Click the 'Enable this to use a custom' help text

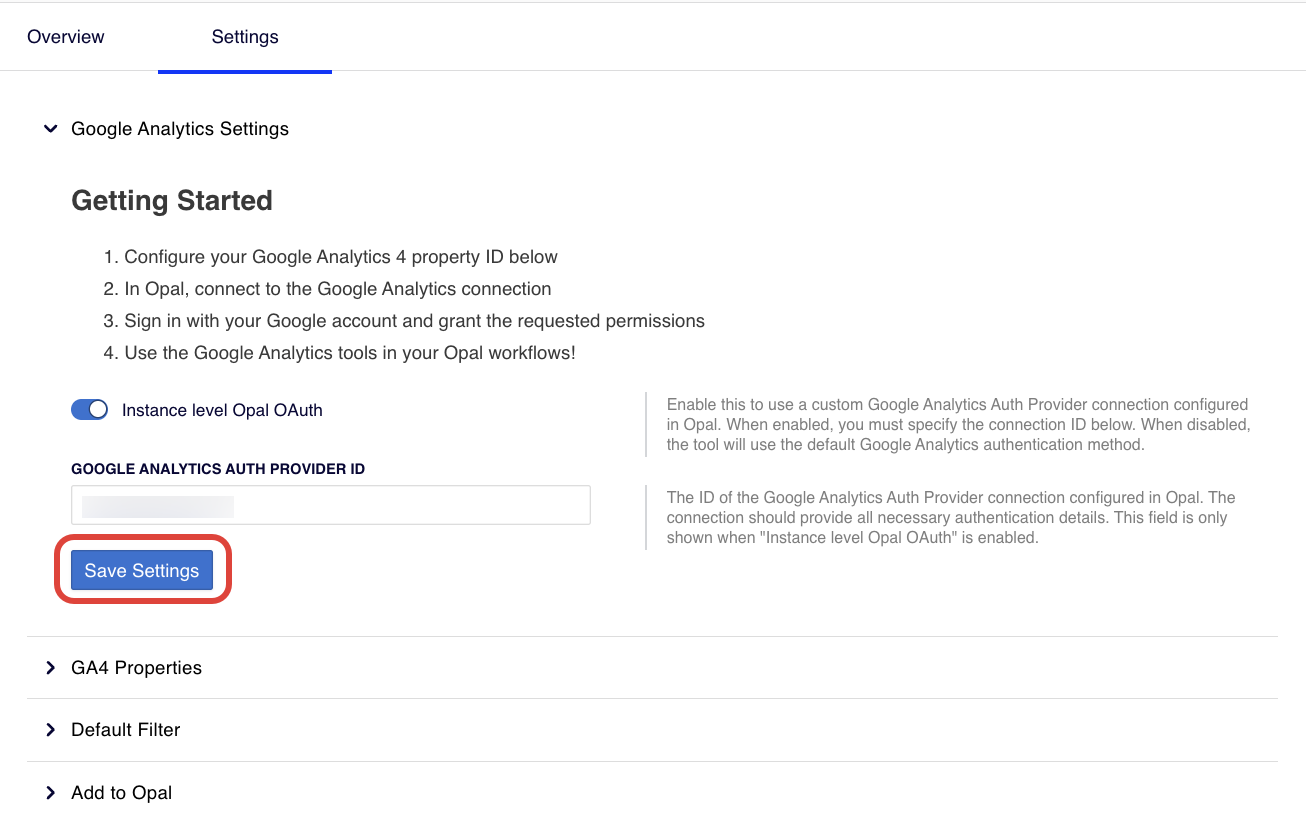(958, 425)
